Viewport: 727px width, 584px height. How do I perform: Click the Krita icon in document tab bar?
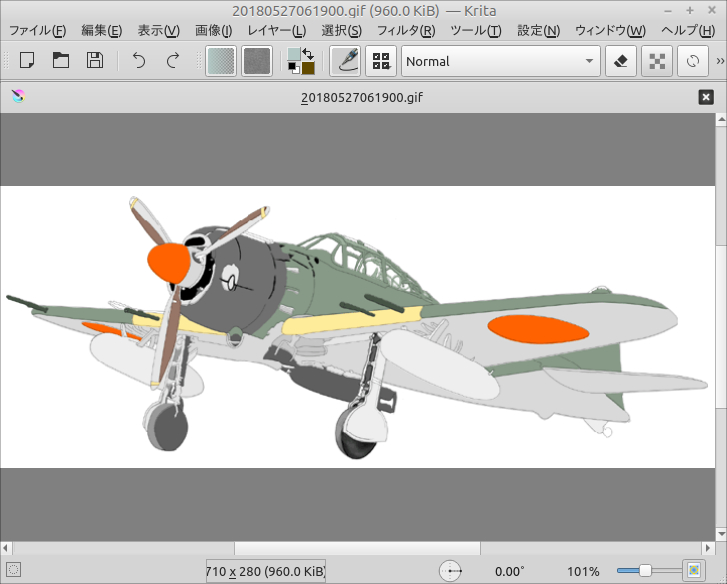click(x=19, y=96)
